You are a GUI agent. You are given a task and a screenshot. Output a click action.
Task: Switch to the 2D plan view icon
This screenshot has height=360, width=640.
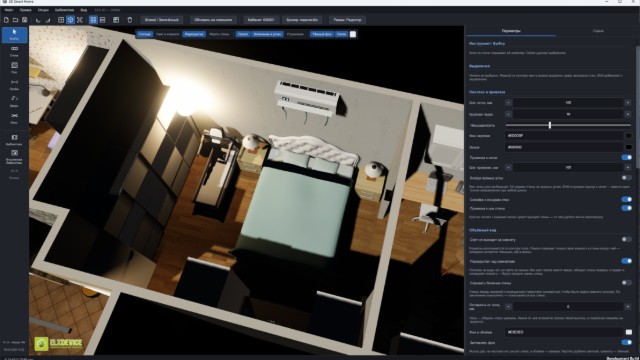[61, 20]
